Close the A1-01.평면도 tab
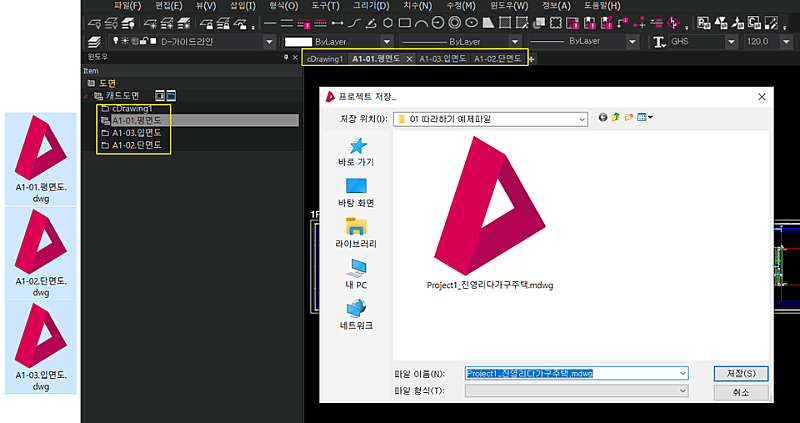The image size is (800, 423). pyautogui.click(x=409, y=59)
